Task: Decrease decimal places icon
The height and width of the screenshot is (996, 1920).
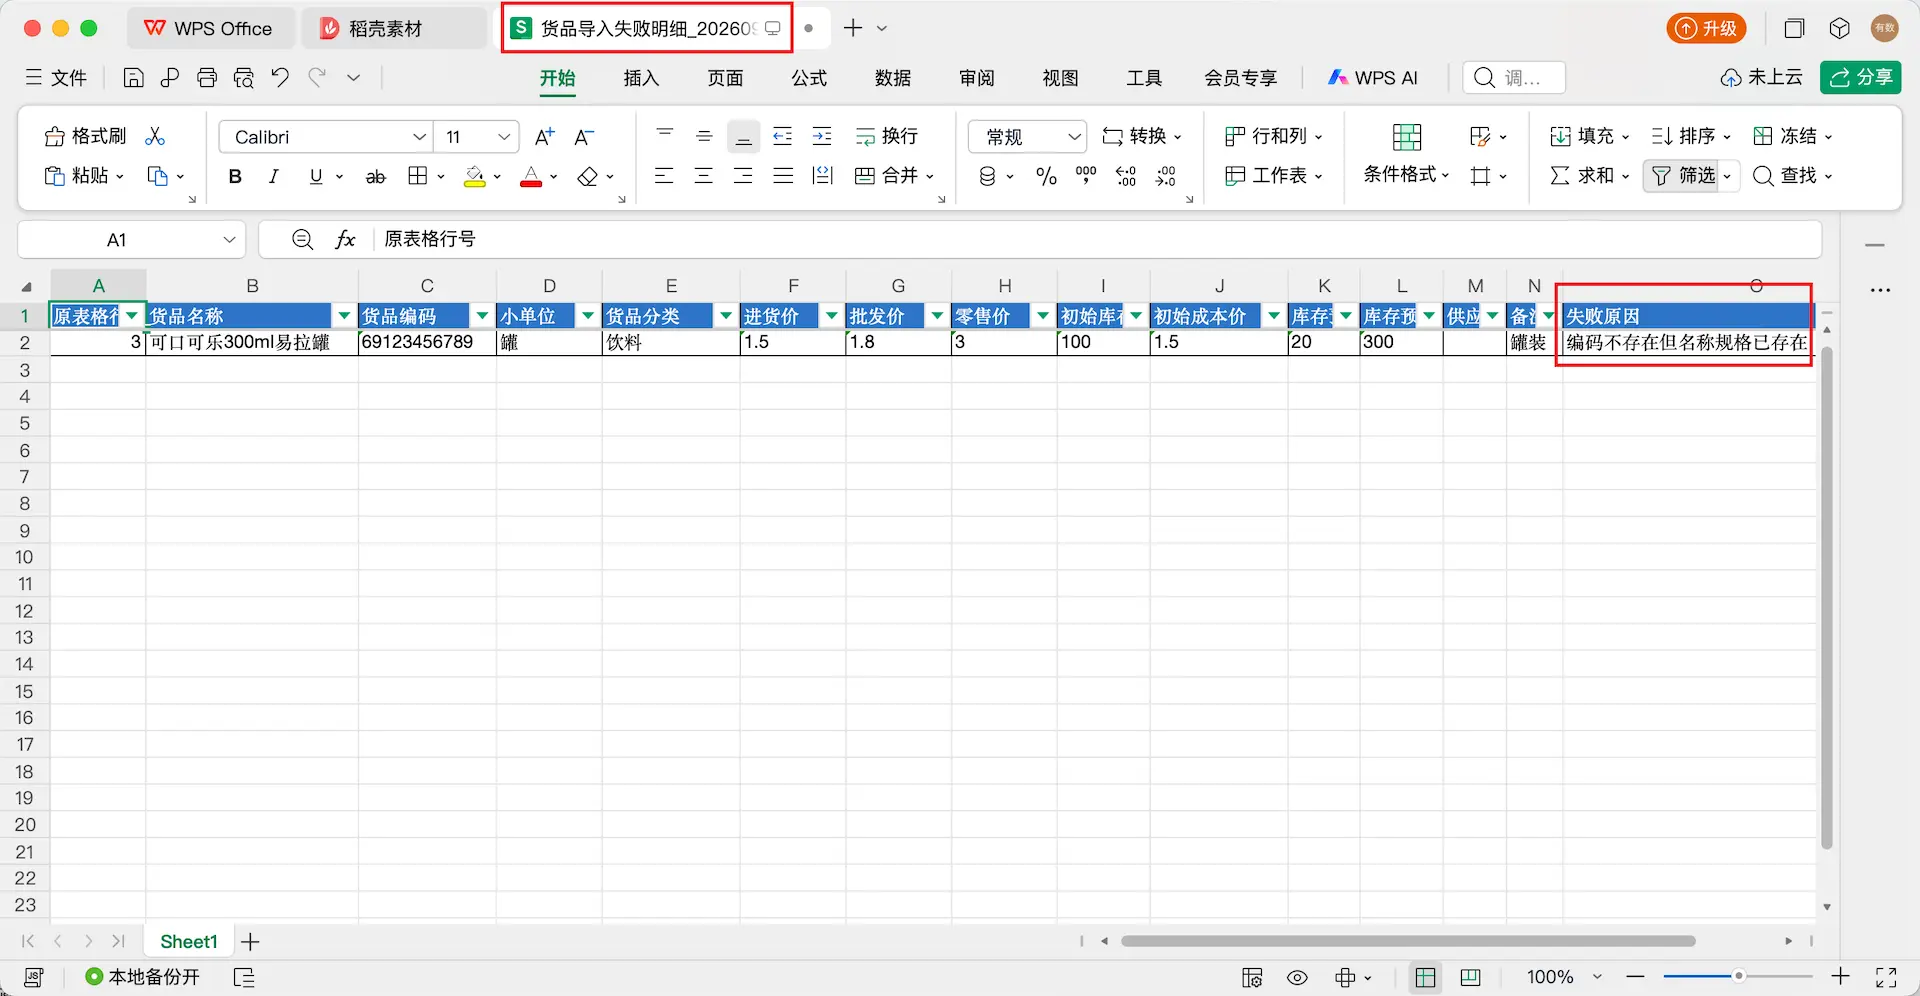Action: [x=1166, y=176]
